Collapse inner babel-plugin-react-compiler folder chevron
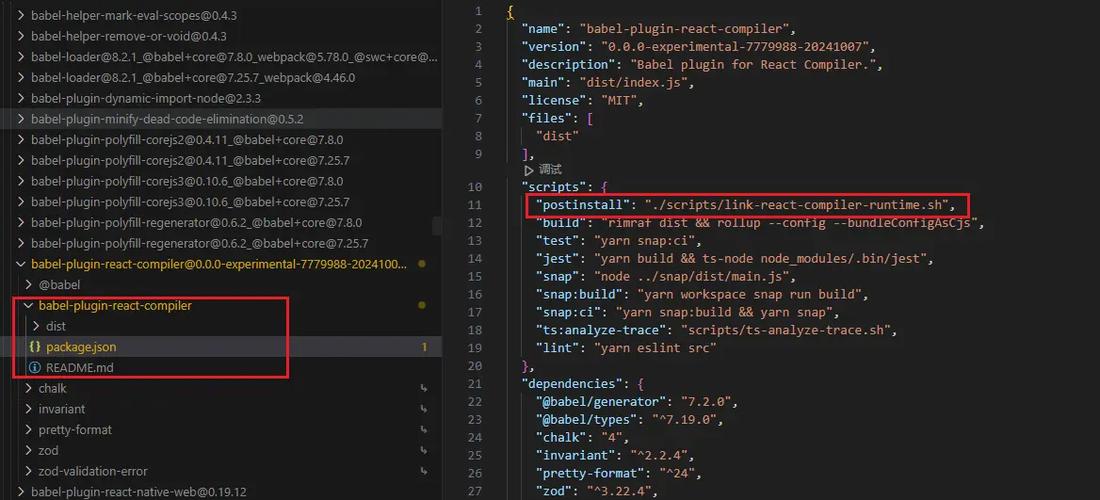The image size is (1100, 500). click(28, 306)
